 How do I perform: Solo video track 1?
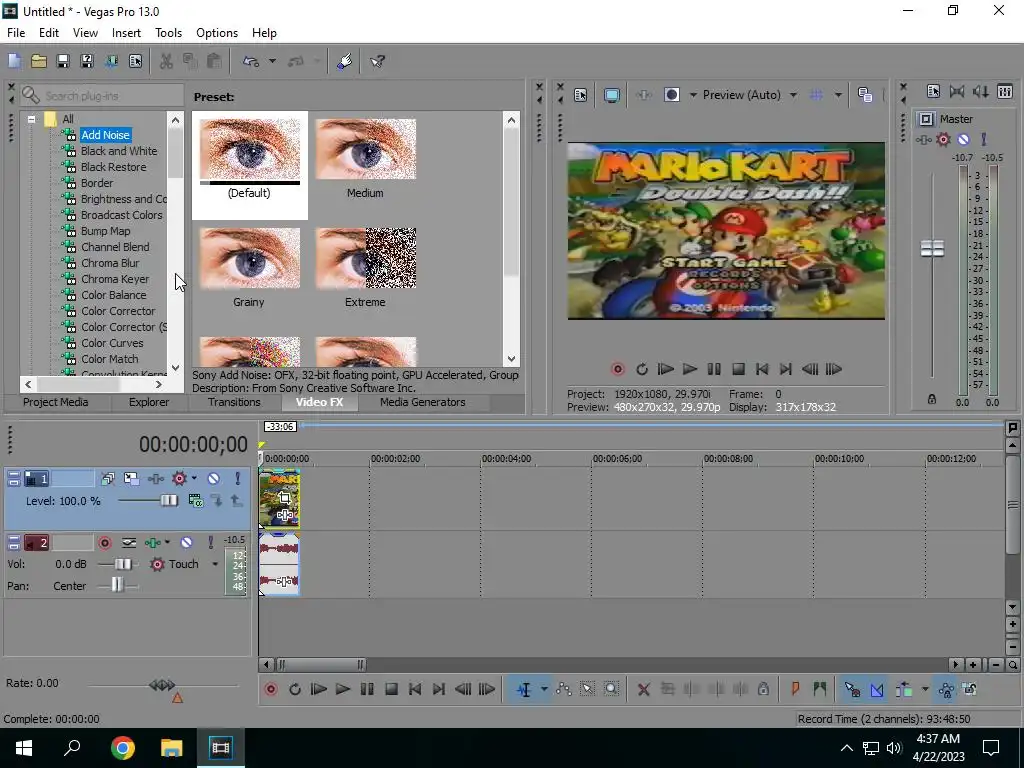tap(238, 479)
